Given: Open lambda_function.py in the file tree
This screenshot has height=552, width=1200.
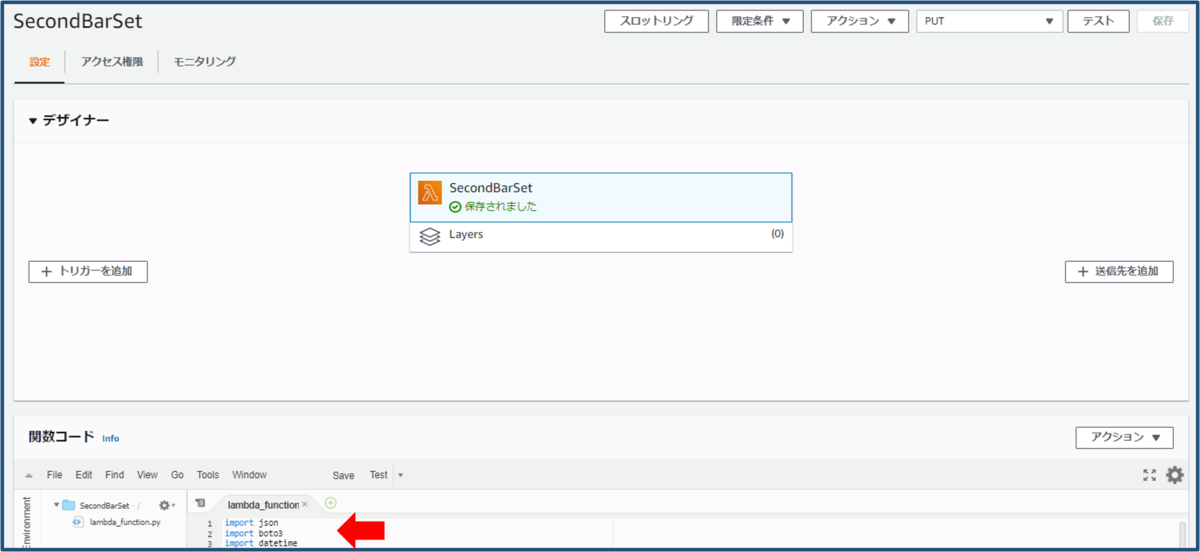Looking at the screenshot, I should (125, 522).
